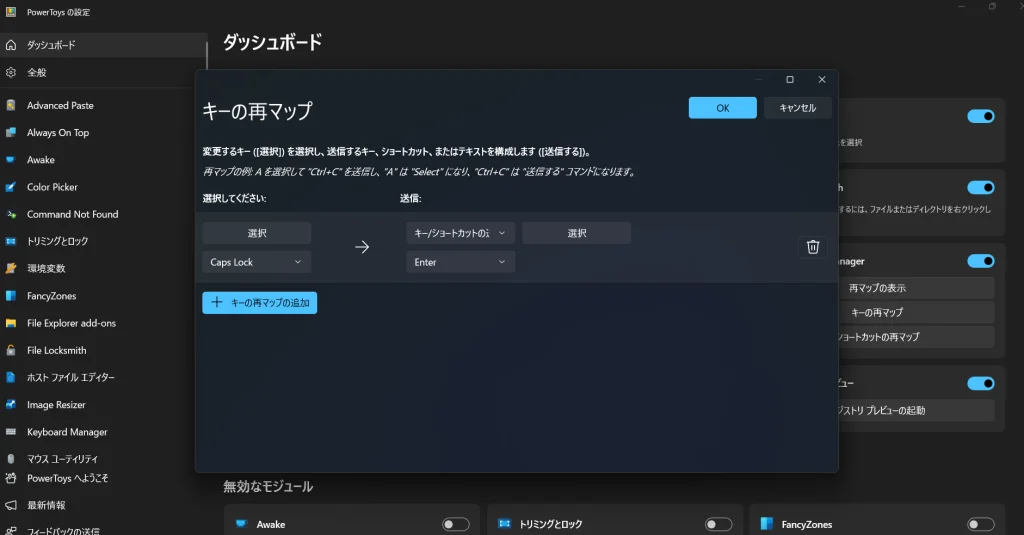Image resolution: width=1024 pixels, height=535 pixels.
Task: Confirm remapping with the OK button
Action: tap(722, 108)
